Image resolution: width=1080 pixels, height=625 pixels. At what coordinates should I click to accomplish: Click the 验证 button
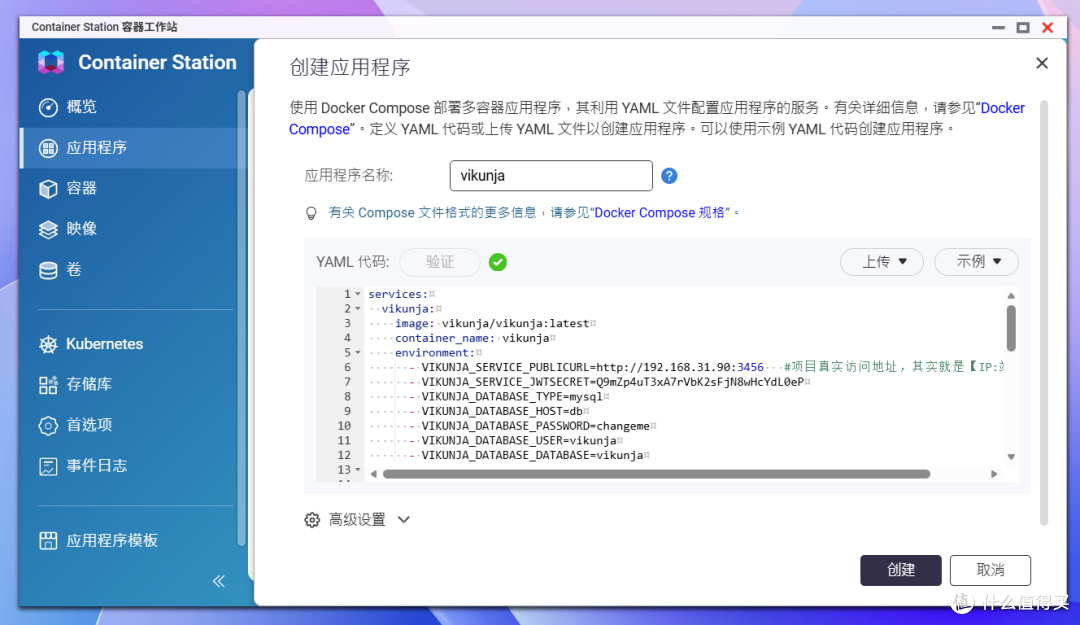439,262
